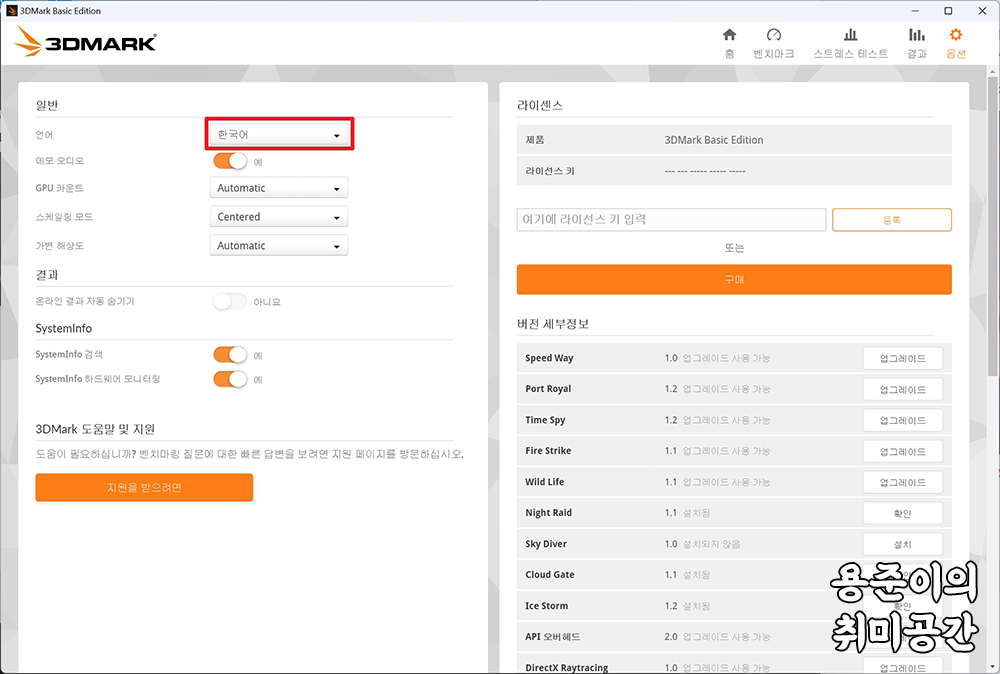Open Options gear icon
This screenshot has height=674, width=1000.
(955, 34)
